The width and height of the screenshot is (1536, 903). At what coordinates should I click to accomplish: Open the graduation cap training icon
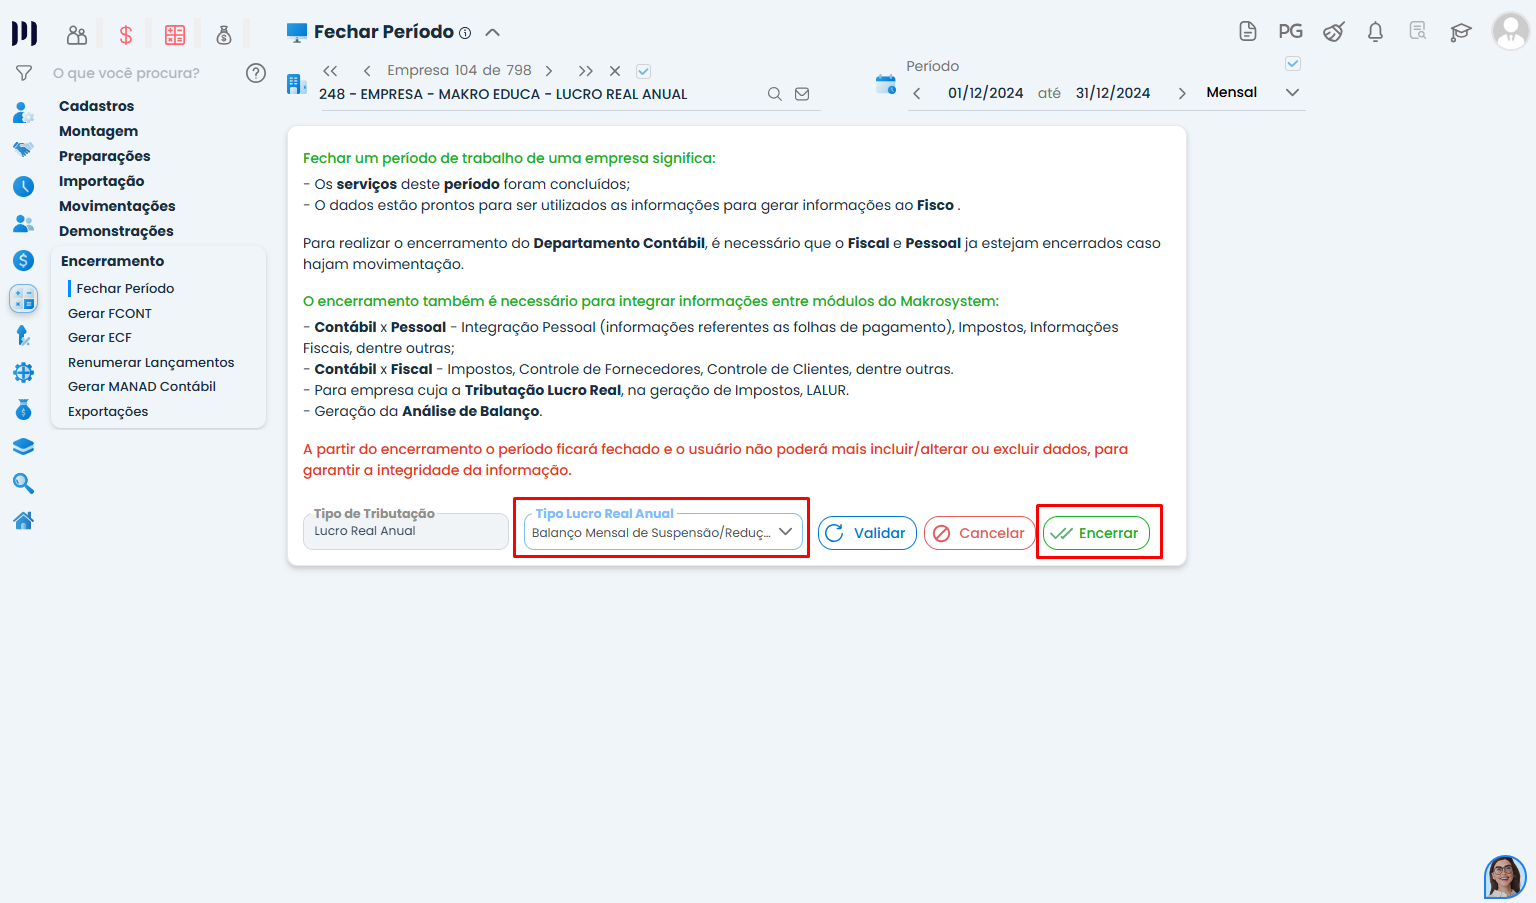(1461, 32)
